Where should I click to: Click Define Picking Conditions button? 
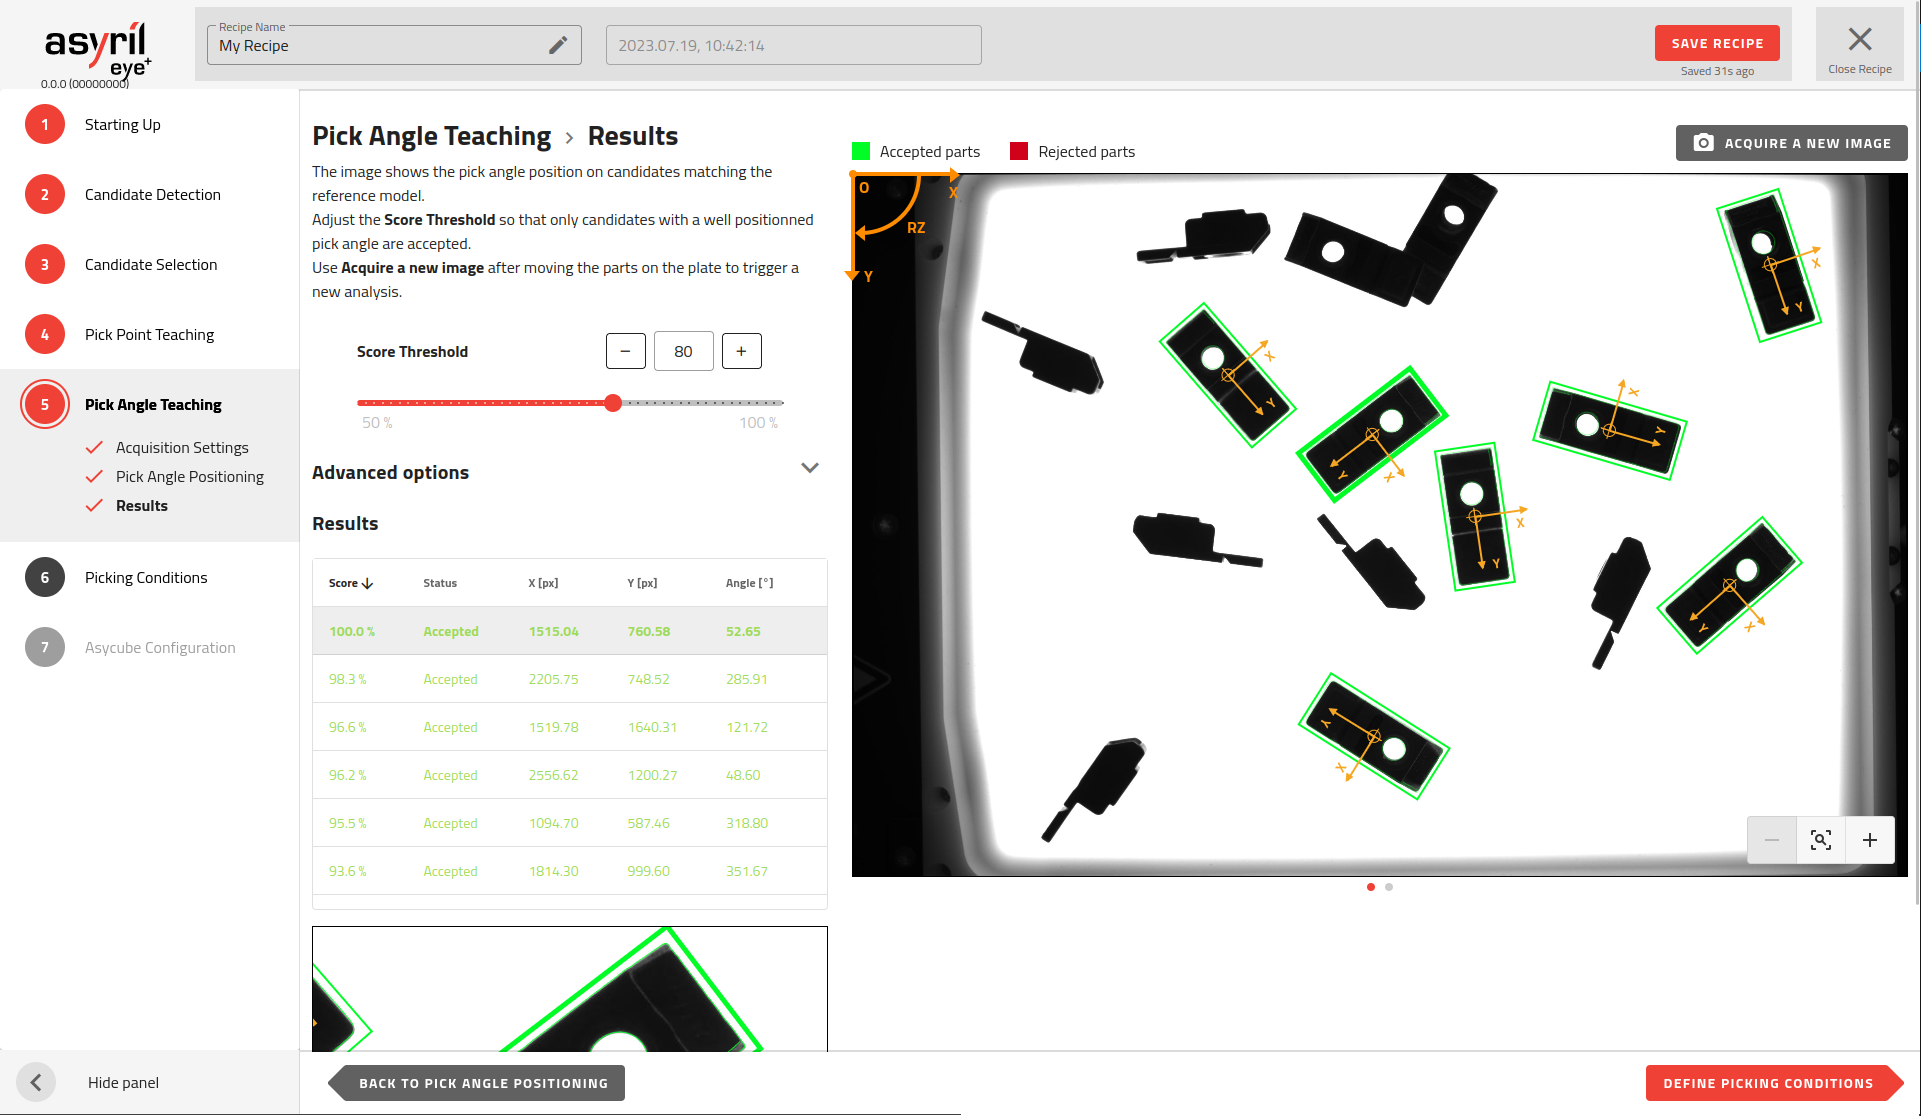[1767, 1083]
